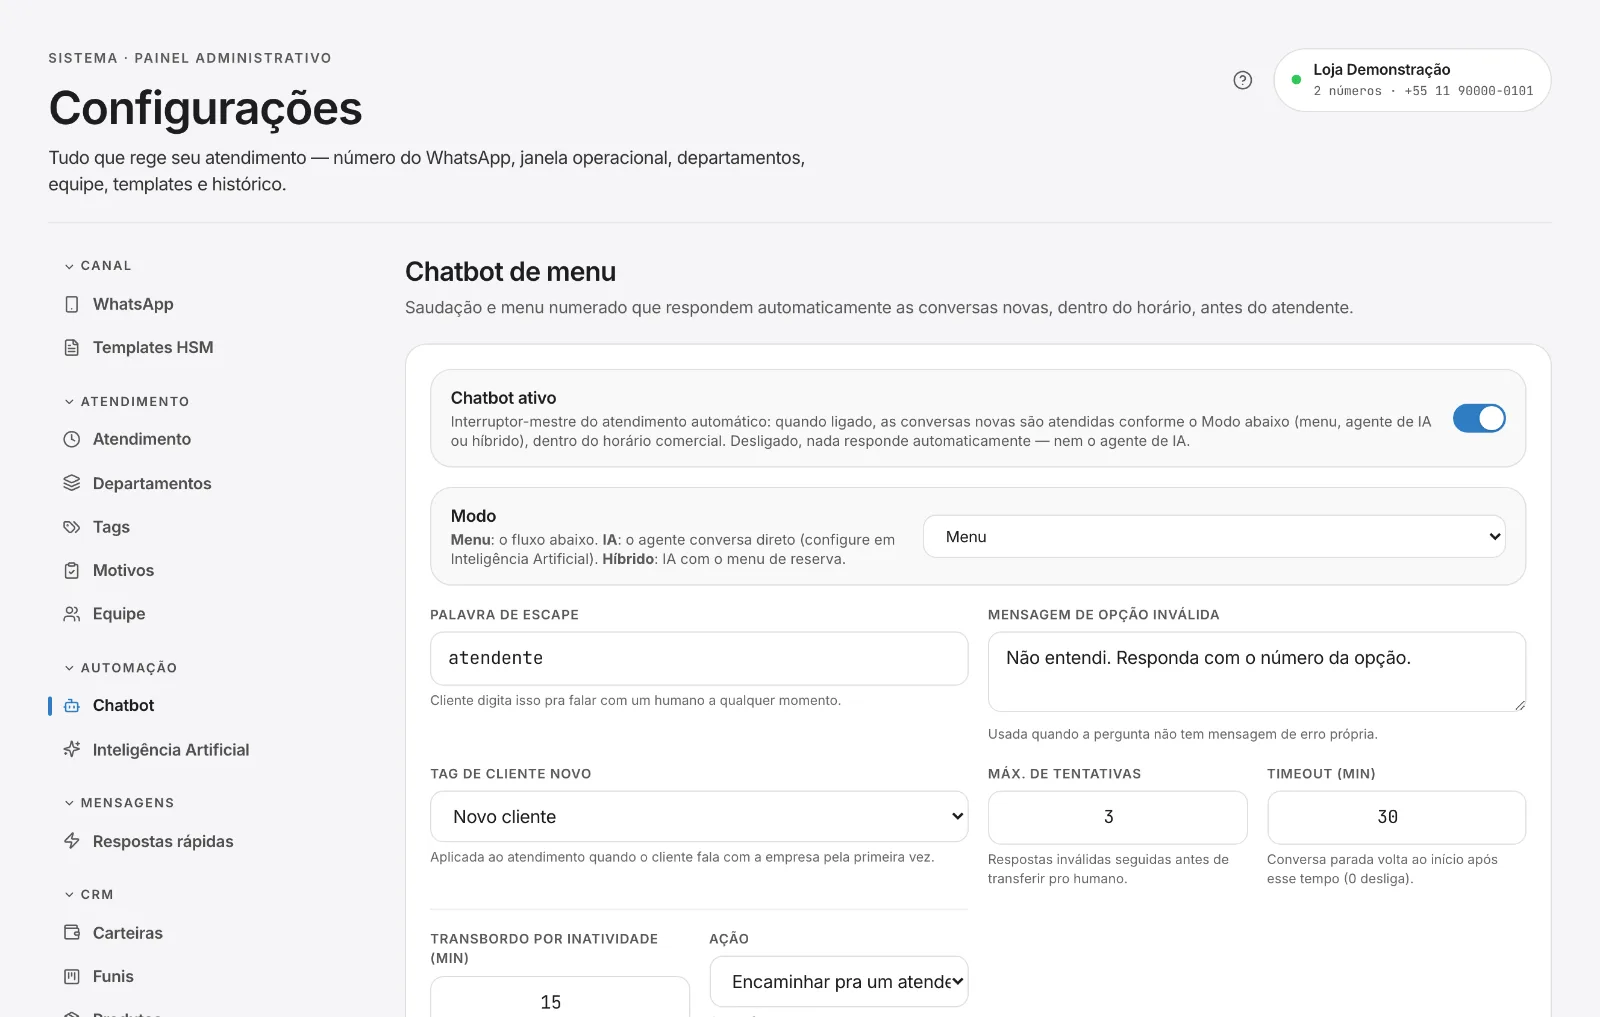Click the Equipe people icon

click(x=72, y=614)
